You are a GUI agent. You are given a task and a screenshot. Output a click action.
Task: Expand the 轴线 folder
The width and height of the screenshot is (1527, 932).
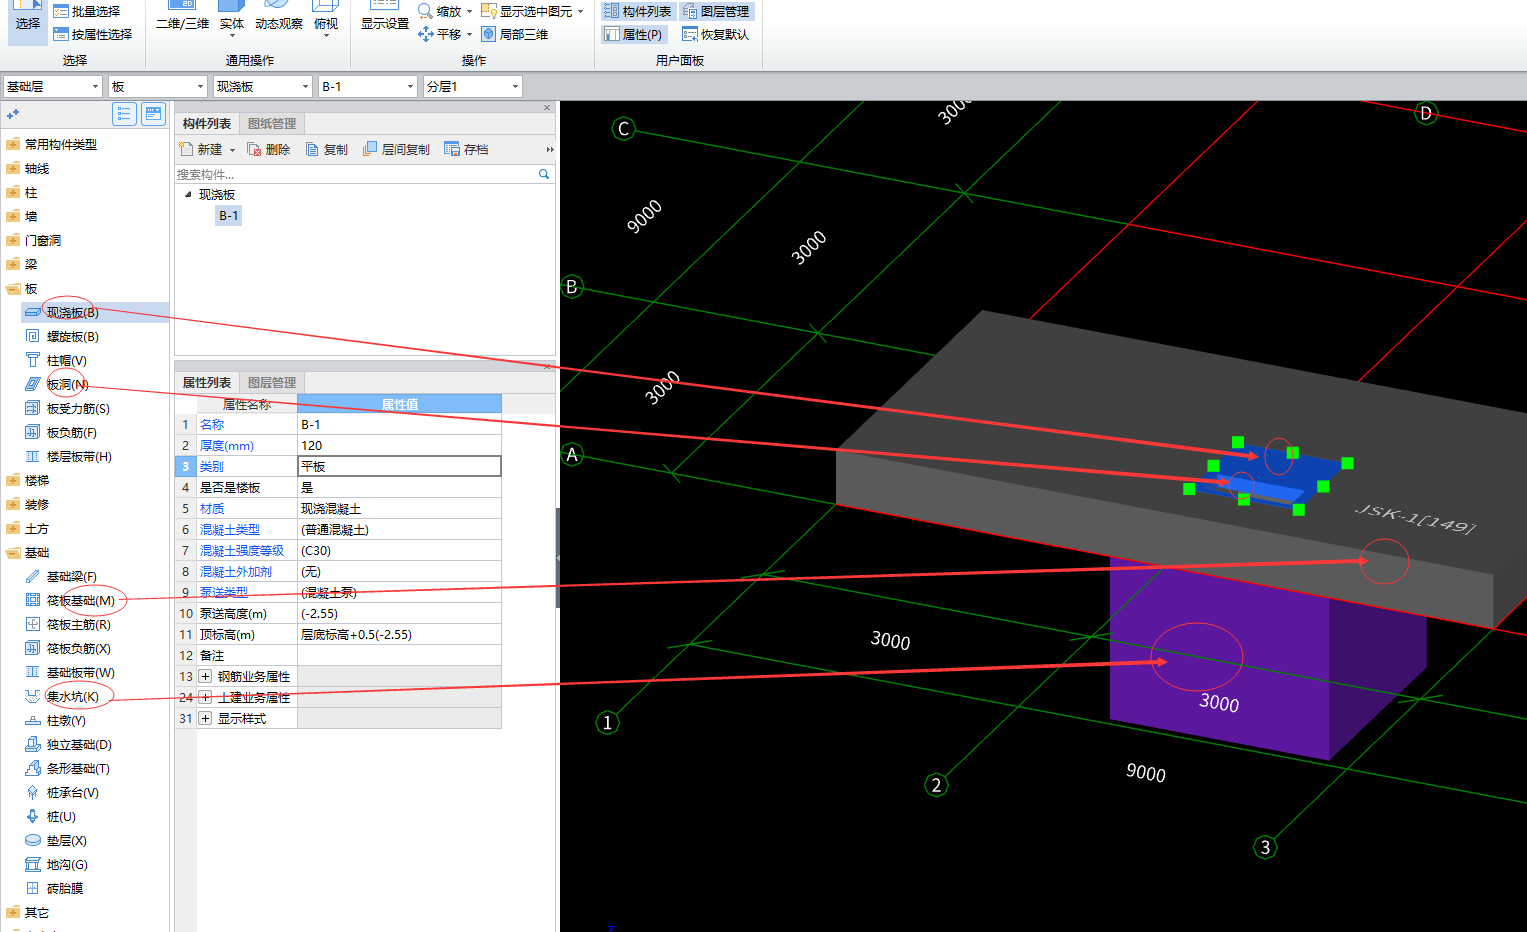pyautogui.click(x=13, y=168)
